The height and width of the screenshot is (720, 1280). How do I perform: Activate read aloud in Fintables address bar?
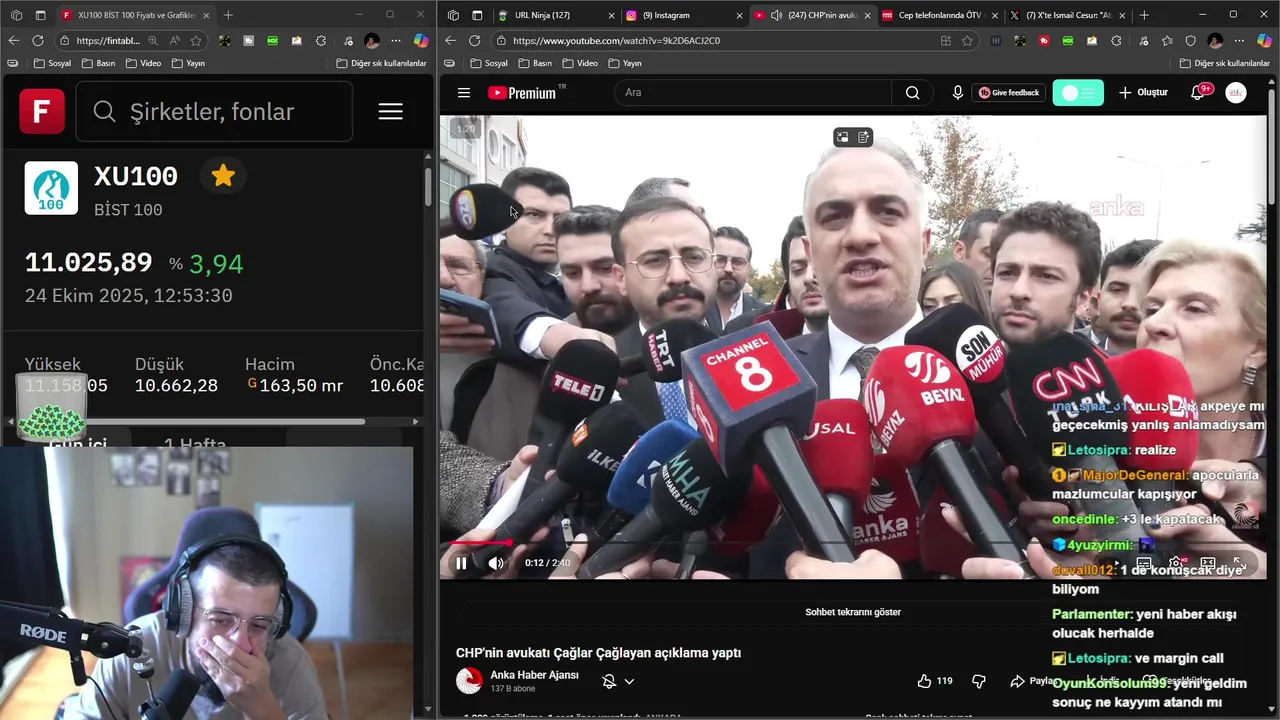click(175, 40)
